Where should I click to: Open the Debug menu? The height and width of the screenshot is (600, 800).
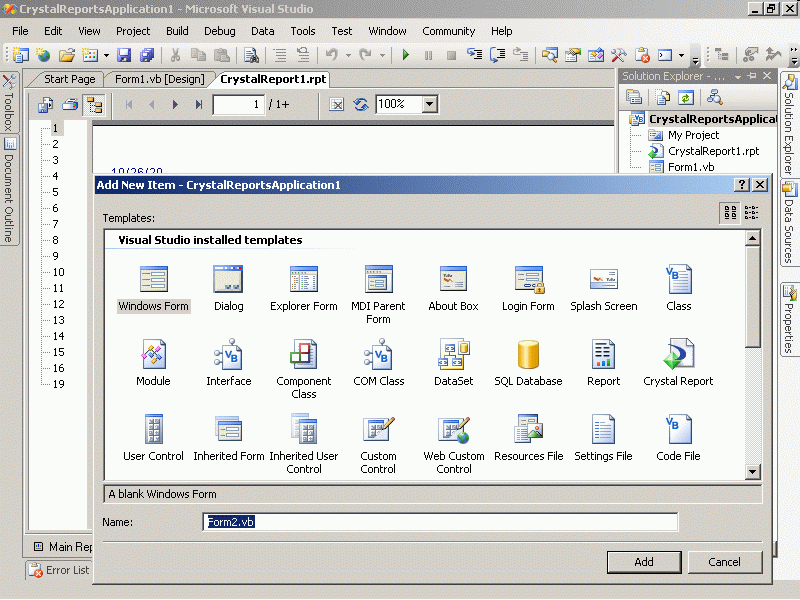(x=220, y=31)
